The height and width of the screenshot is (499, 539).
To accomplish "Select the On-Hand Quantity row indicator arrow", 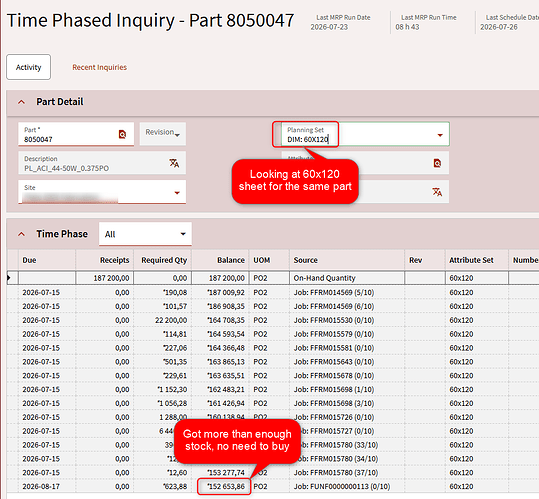I will pyautogui.click(x=9, y=278).
